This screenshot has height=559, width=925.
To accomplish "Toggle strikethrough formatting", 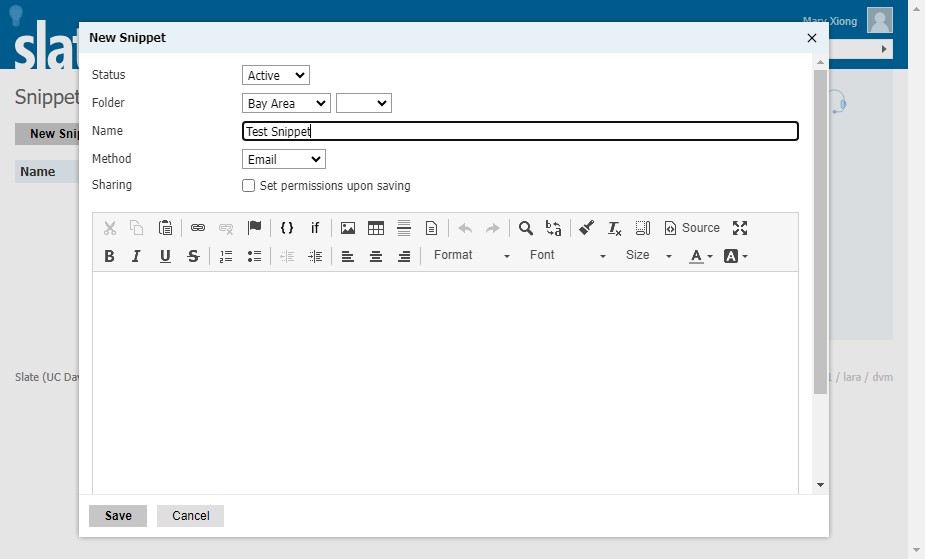I will [193, 256].
